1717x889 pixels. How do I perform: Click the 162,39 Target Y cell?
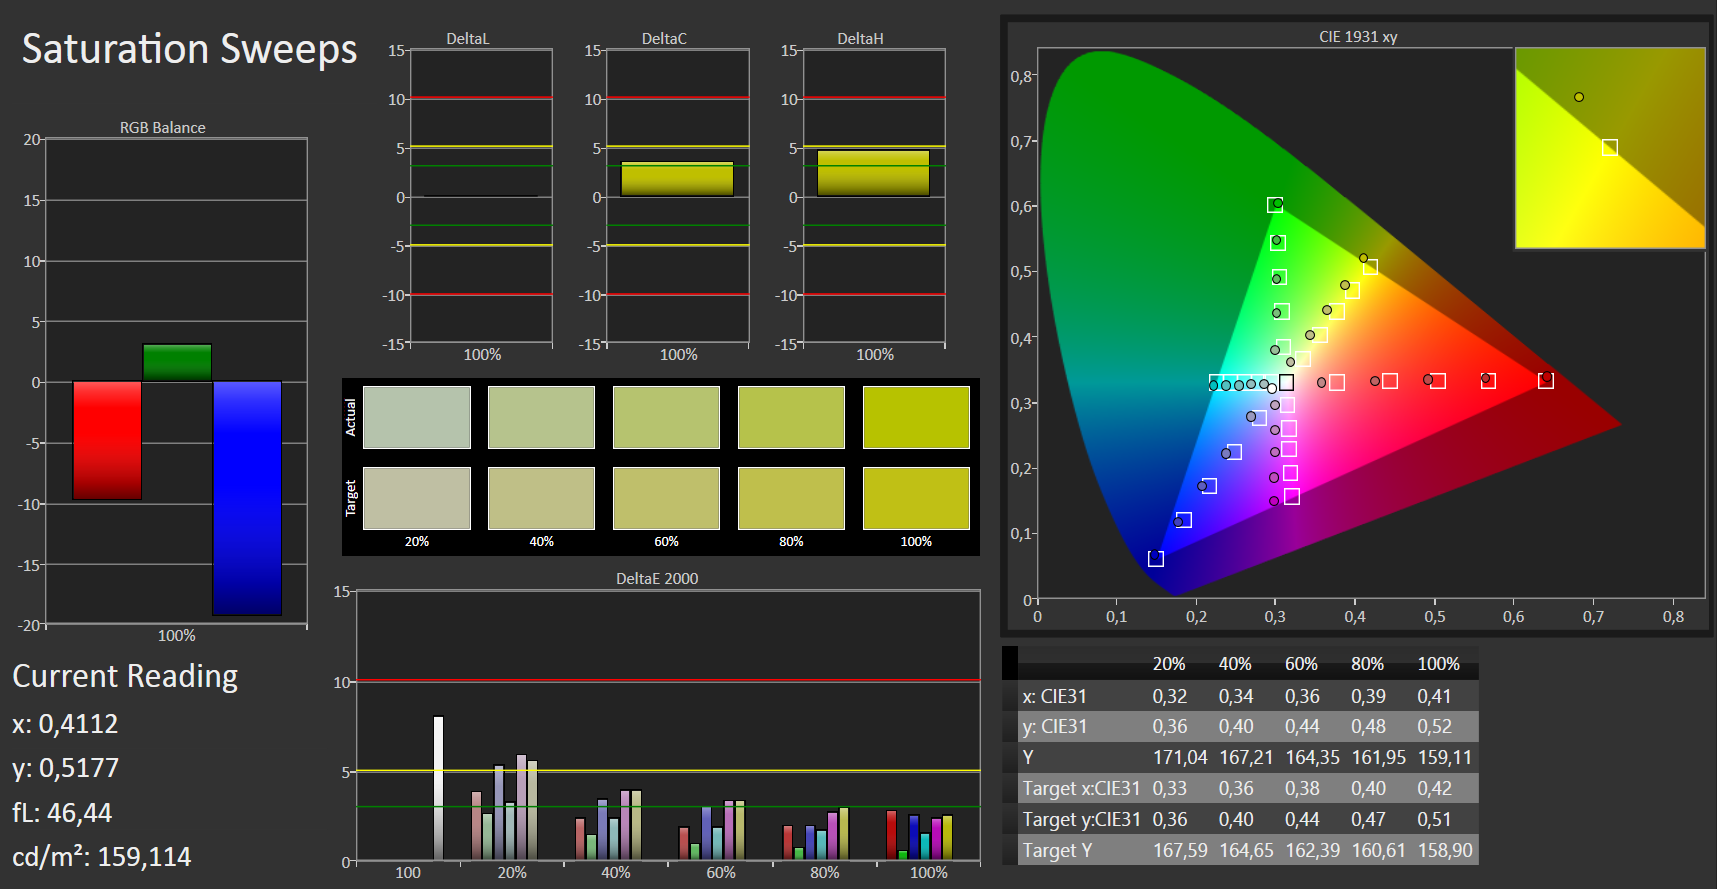[x=1312, y=851]
